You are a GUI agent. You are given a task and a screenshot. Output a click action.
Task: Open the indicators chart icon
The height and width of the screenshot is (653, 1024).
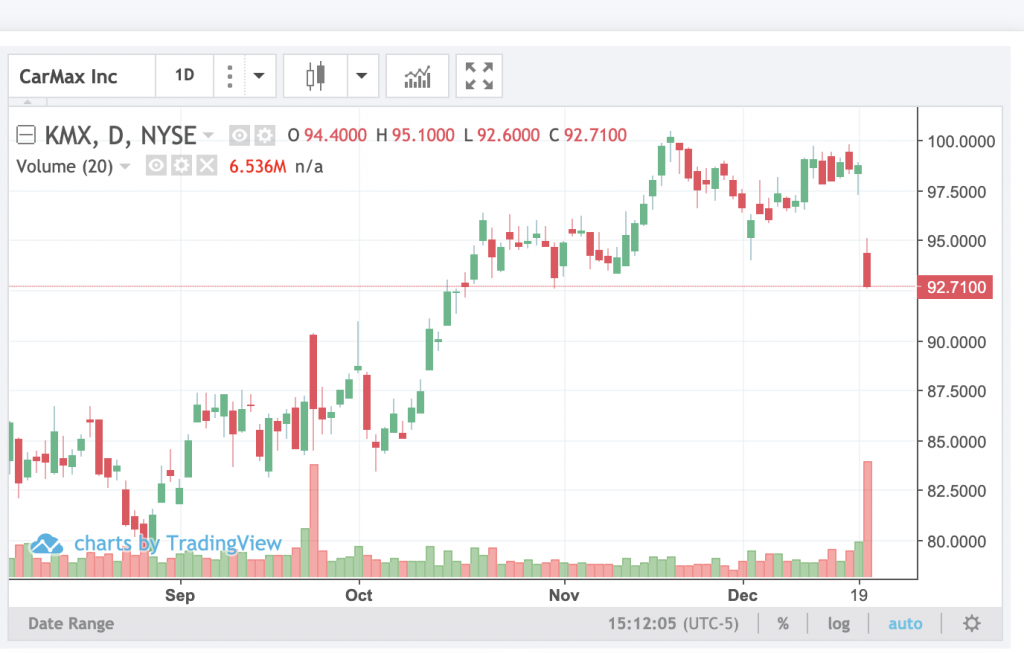417,76
